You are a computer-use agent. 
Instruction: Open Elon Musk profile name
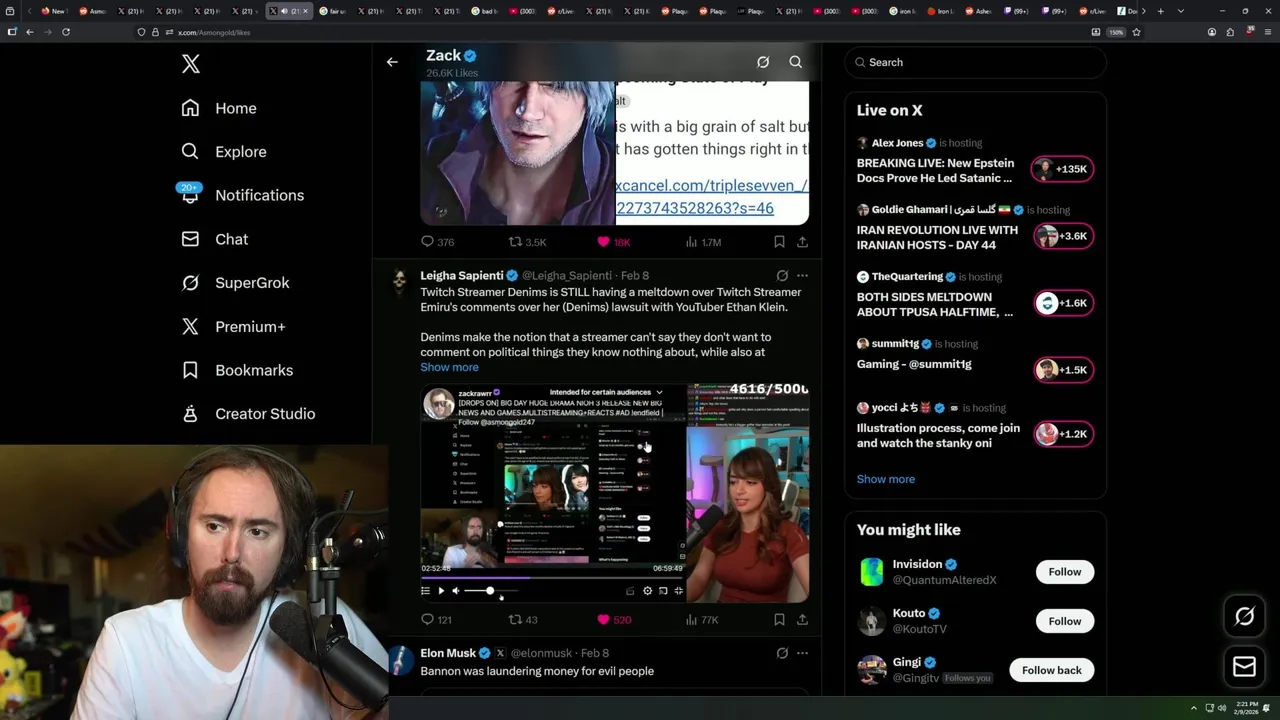[448, 653]
